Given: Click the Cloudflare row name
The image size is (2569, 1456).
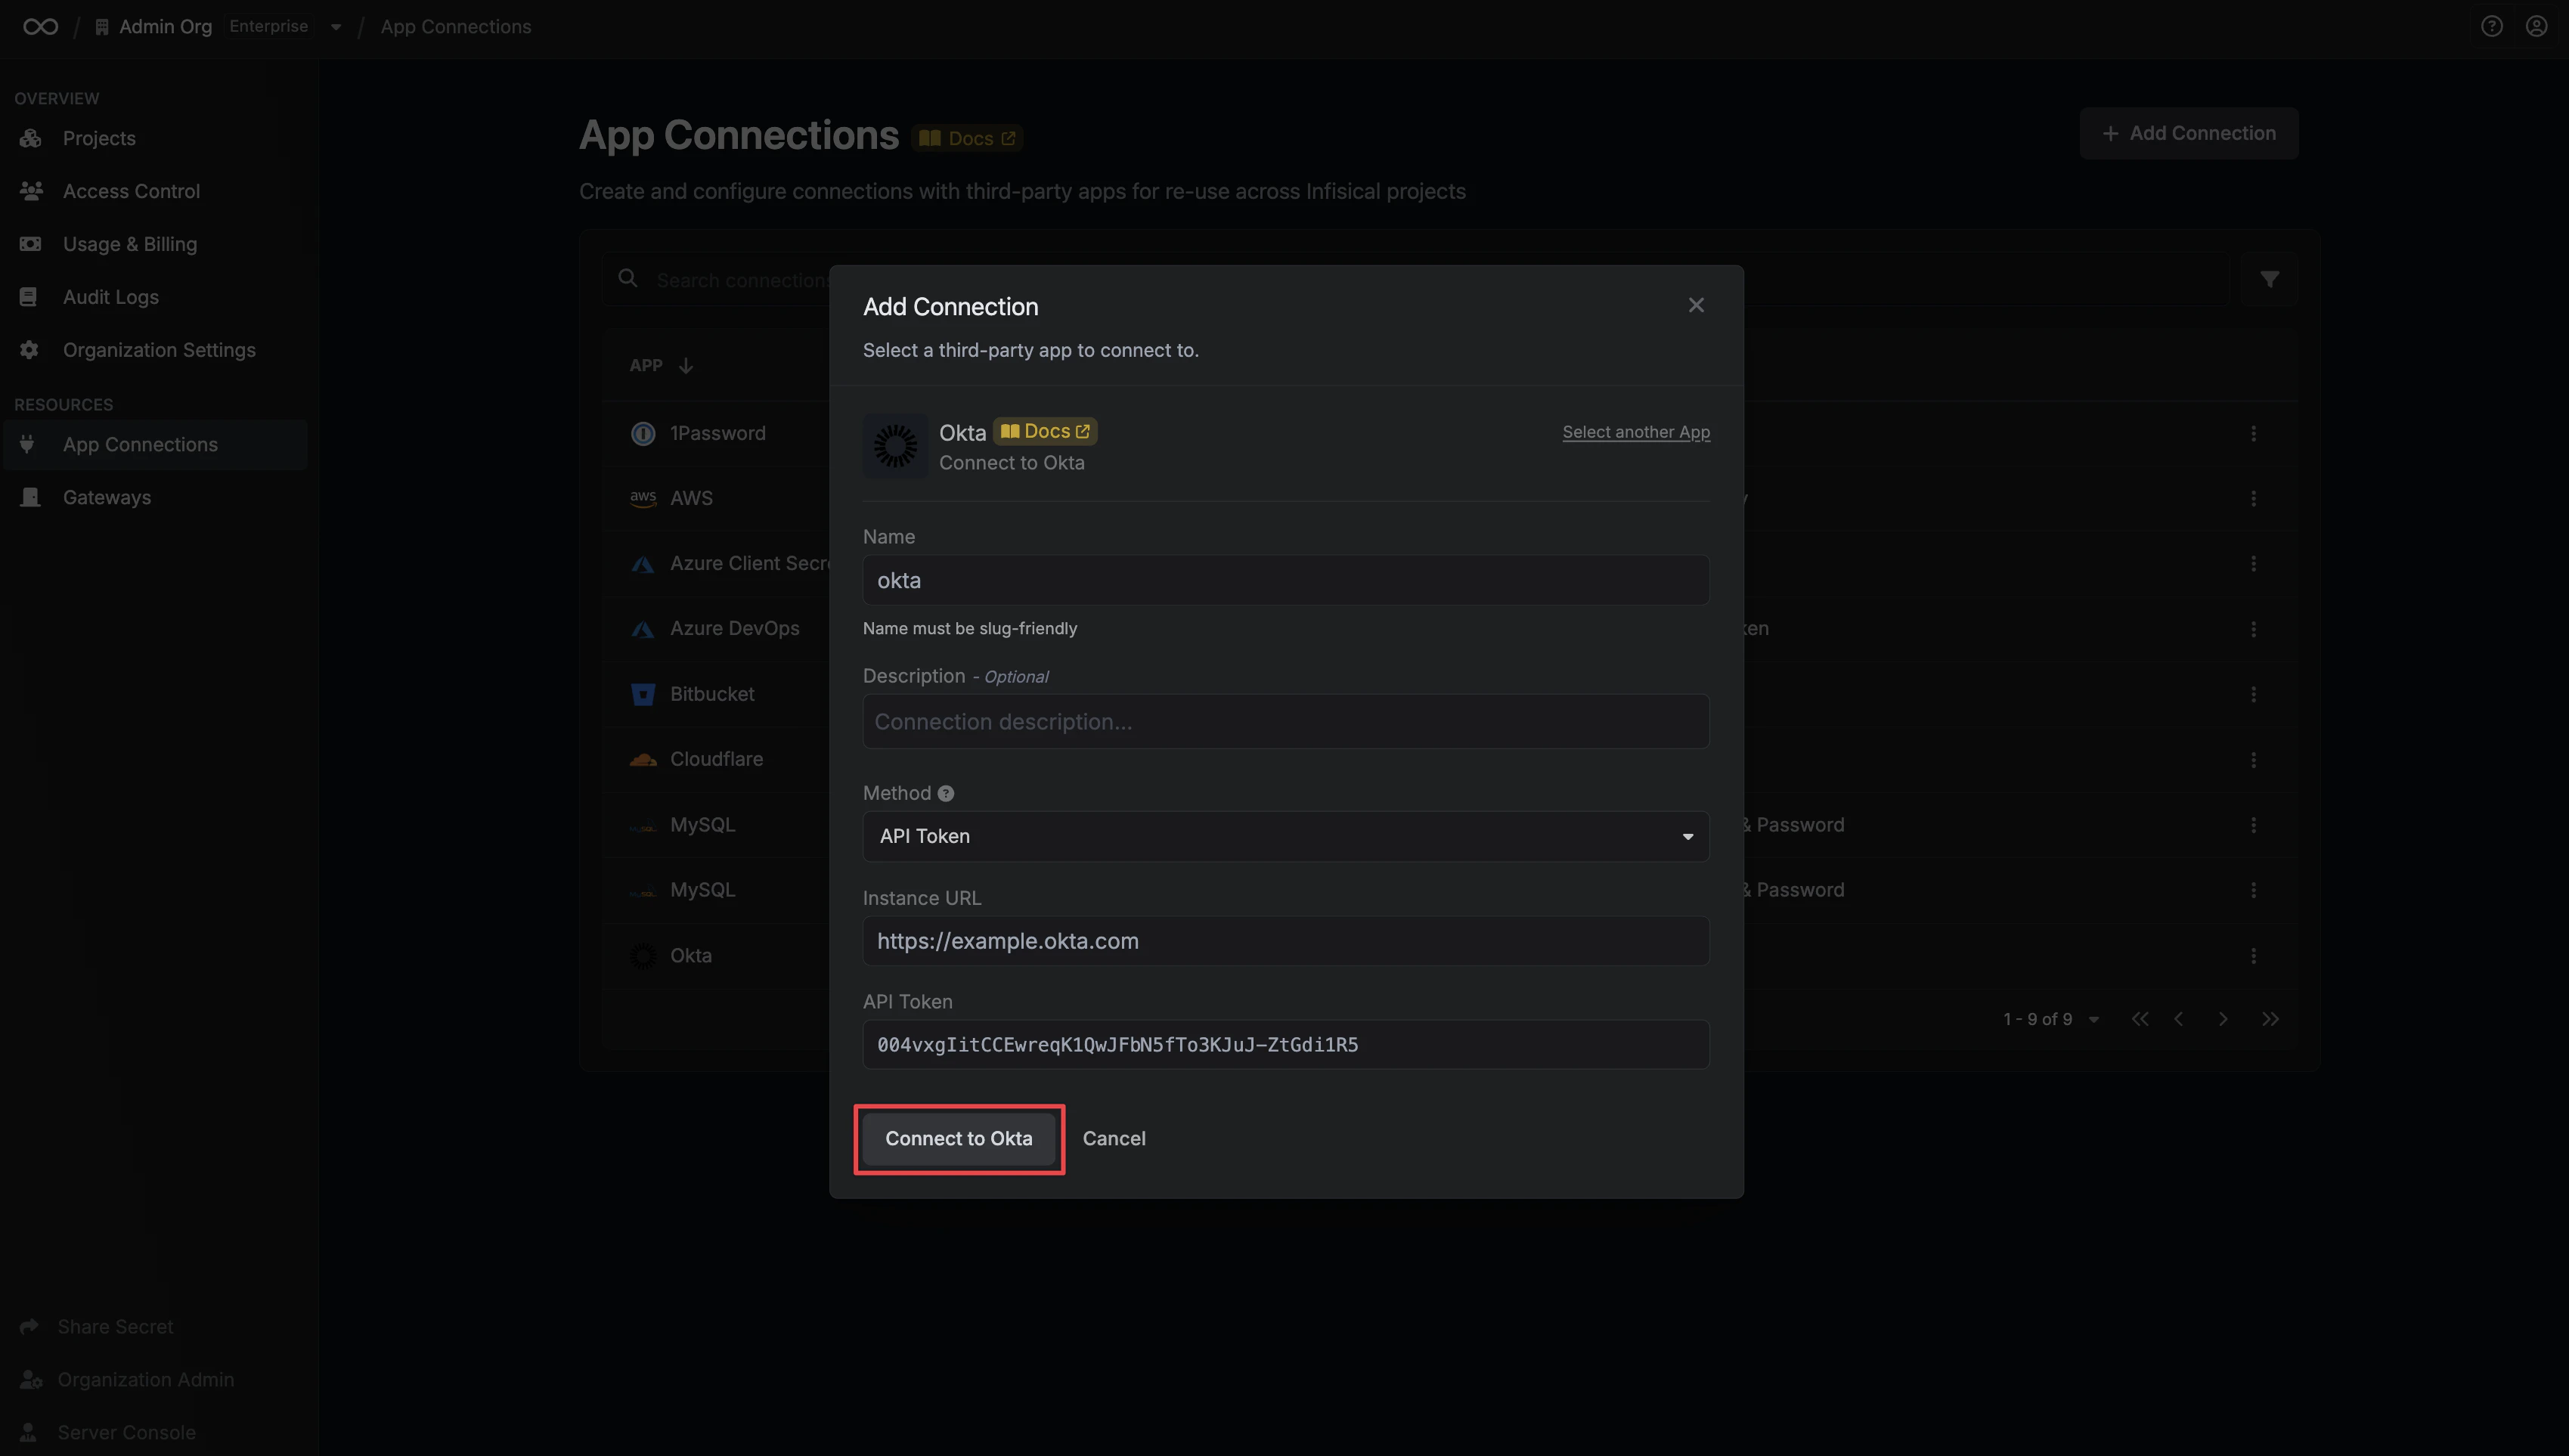Looking at the screenshot, I should [x=716, y=759].
